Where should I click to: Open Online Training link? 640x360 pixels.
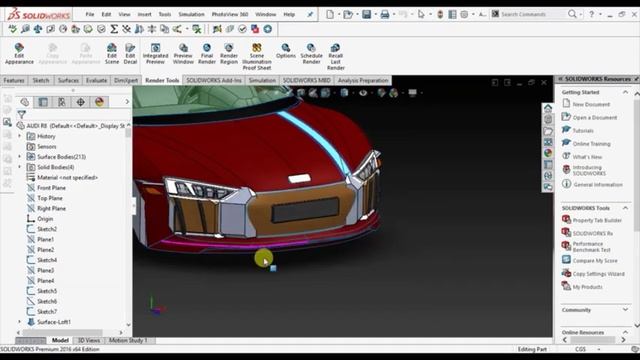click(x=591, y=144)
